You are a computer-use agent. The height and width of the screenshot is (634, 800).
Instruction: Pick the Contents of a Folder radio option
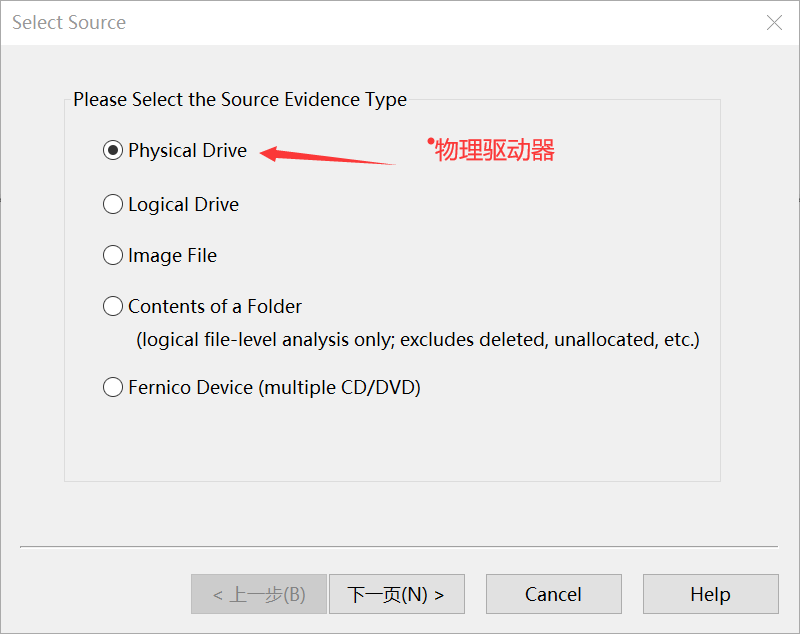click(x=113, y=306)
